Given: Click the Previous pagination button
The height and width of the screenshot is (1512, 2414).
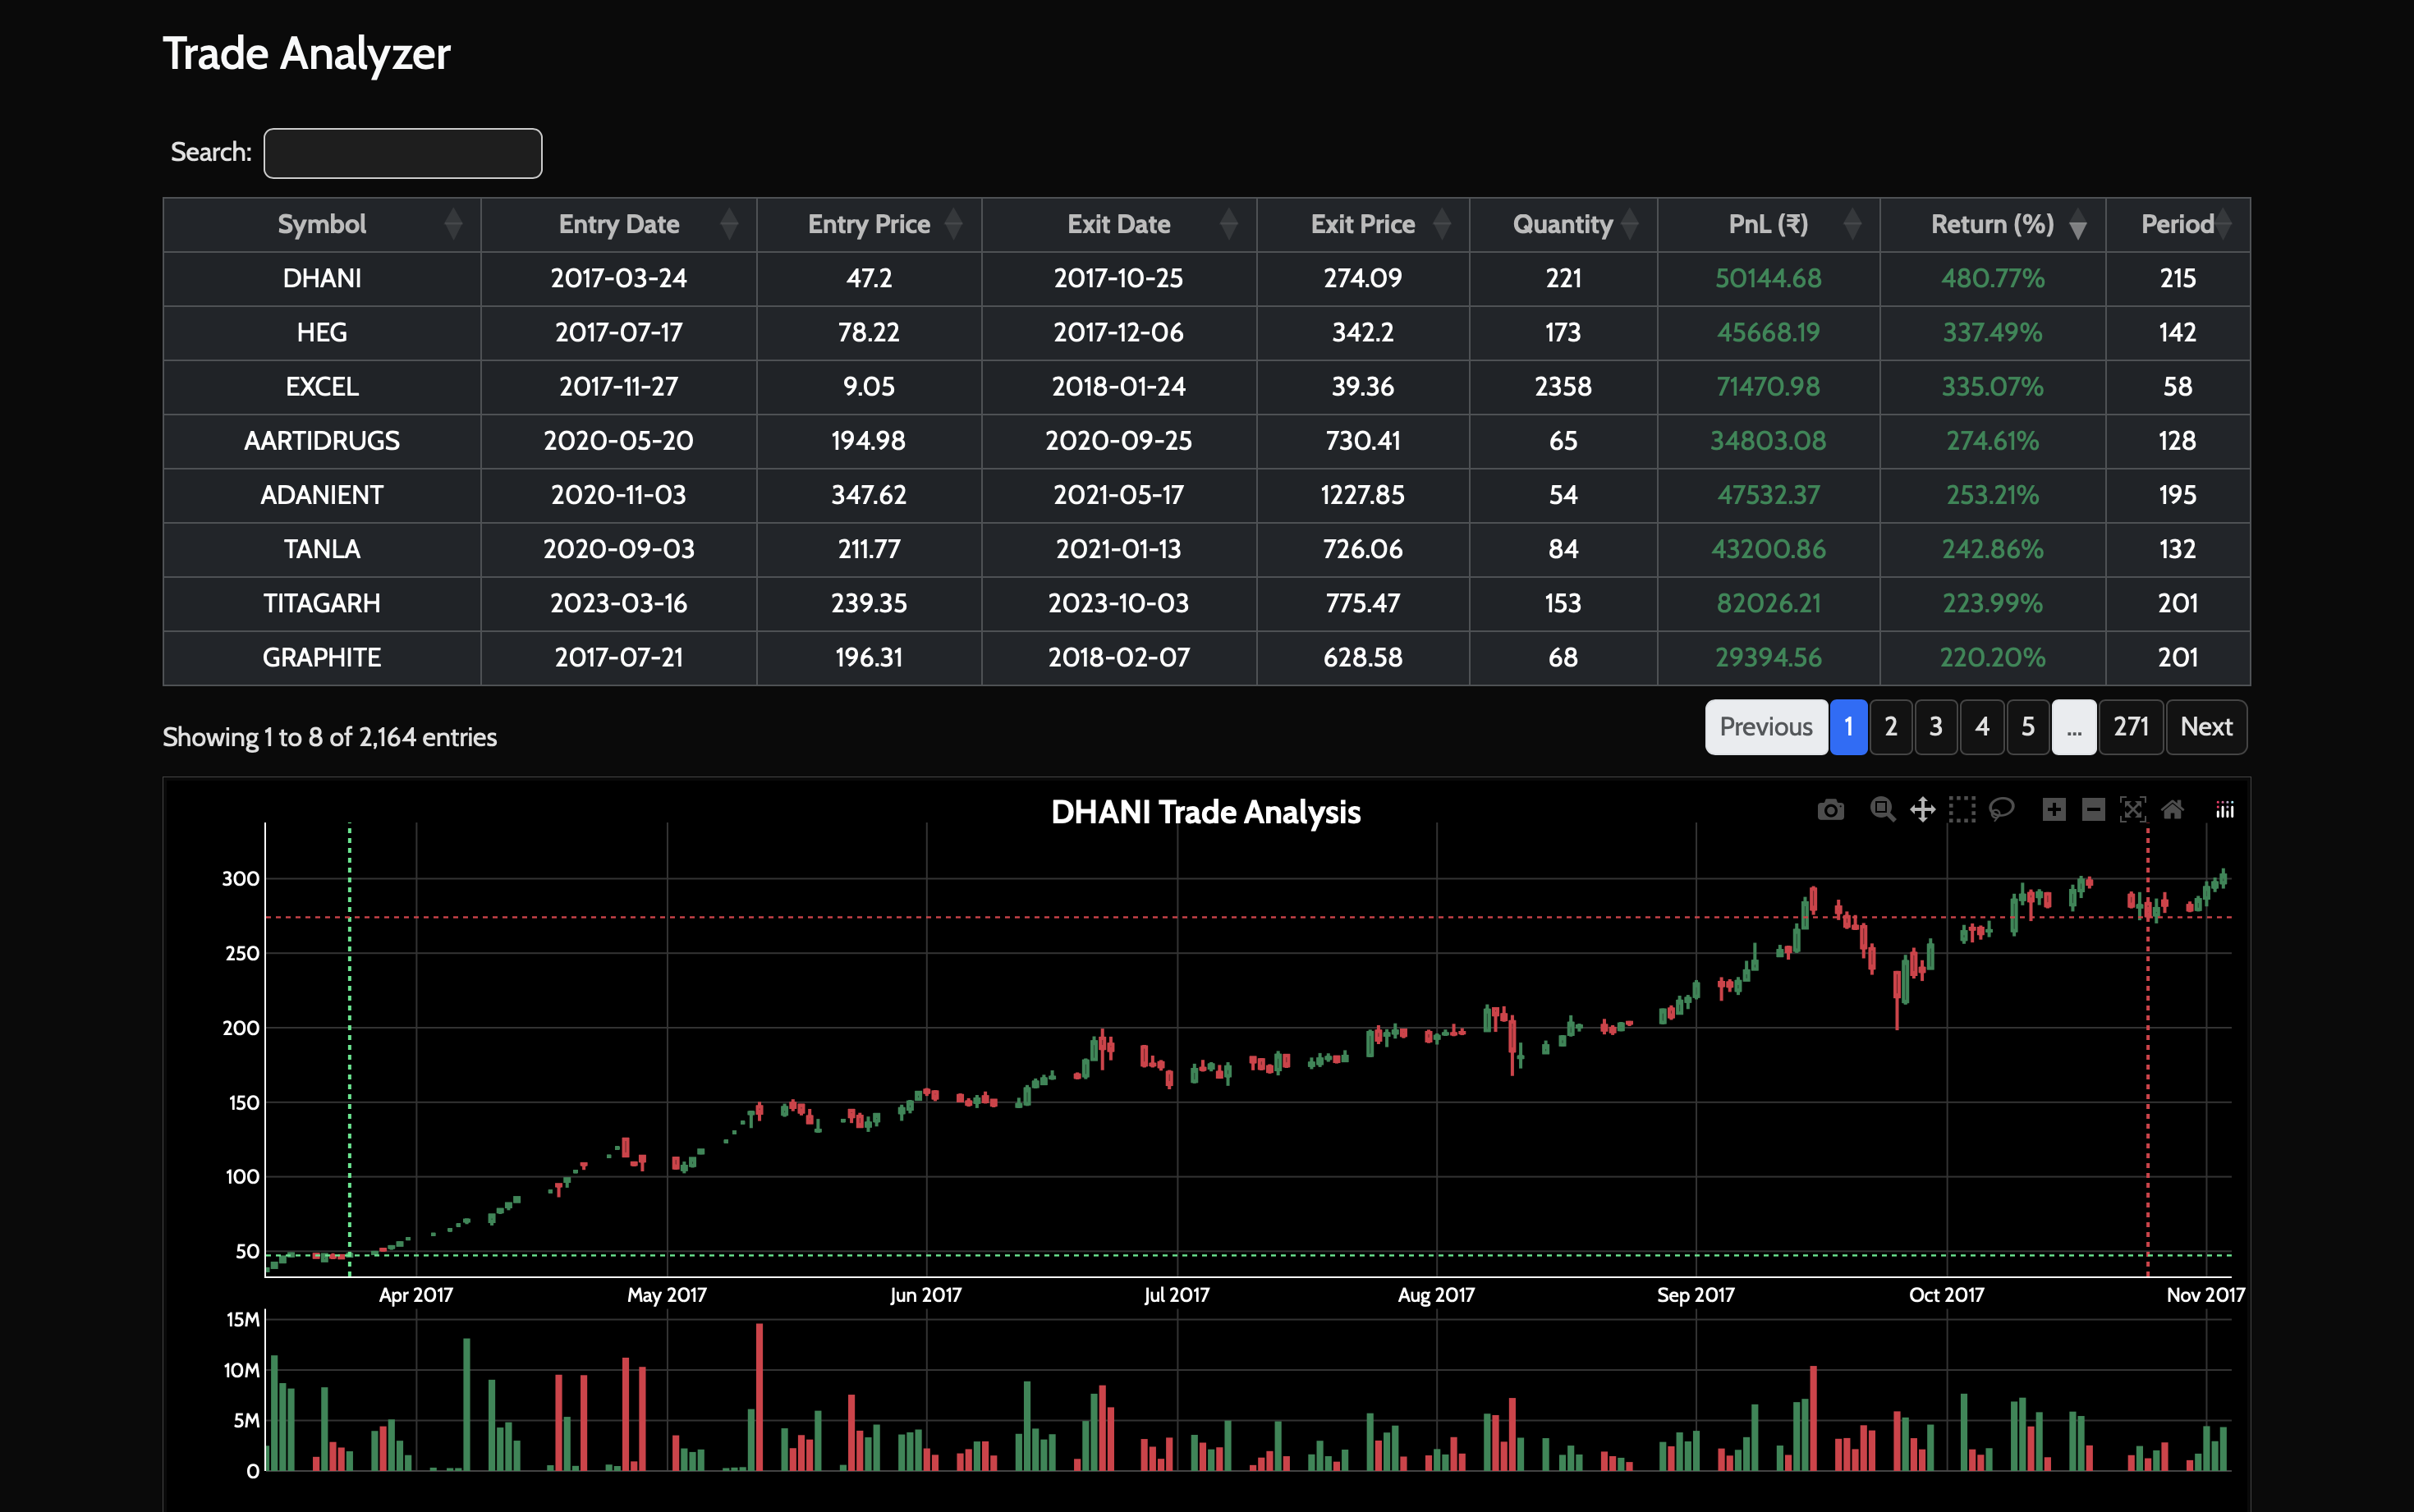Looking at the screenshot, I should [x=1765, y=727].
